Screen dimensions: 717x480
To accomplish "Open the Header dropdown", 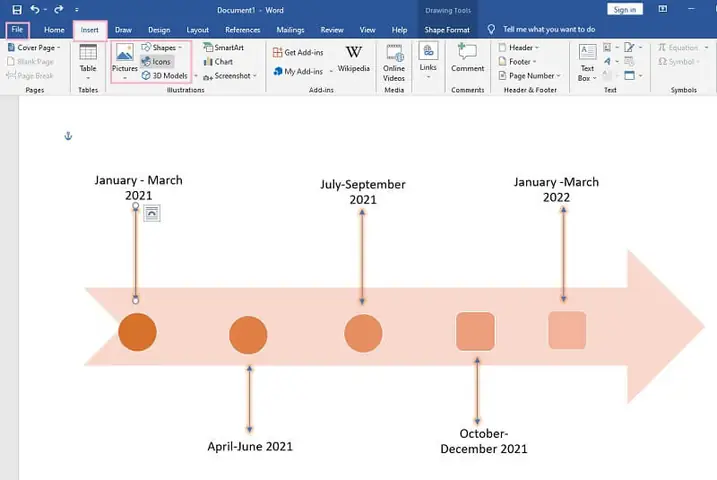I will coord(519,48).
